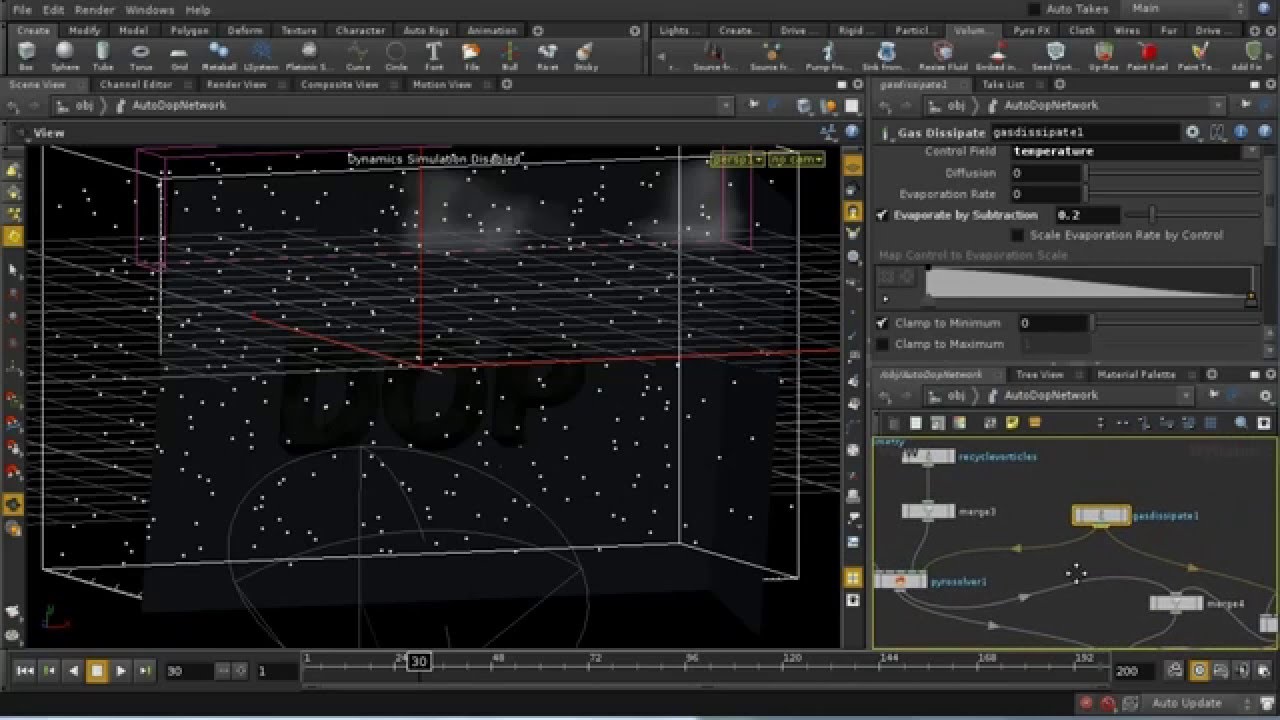Select the Platonic Solids shelf tool
The width and height of the screenshot is (1280, 720).
(309, 55)
